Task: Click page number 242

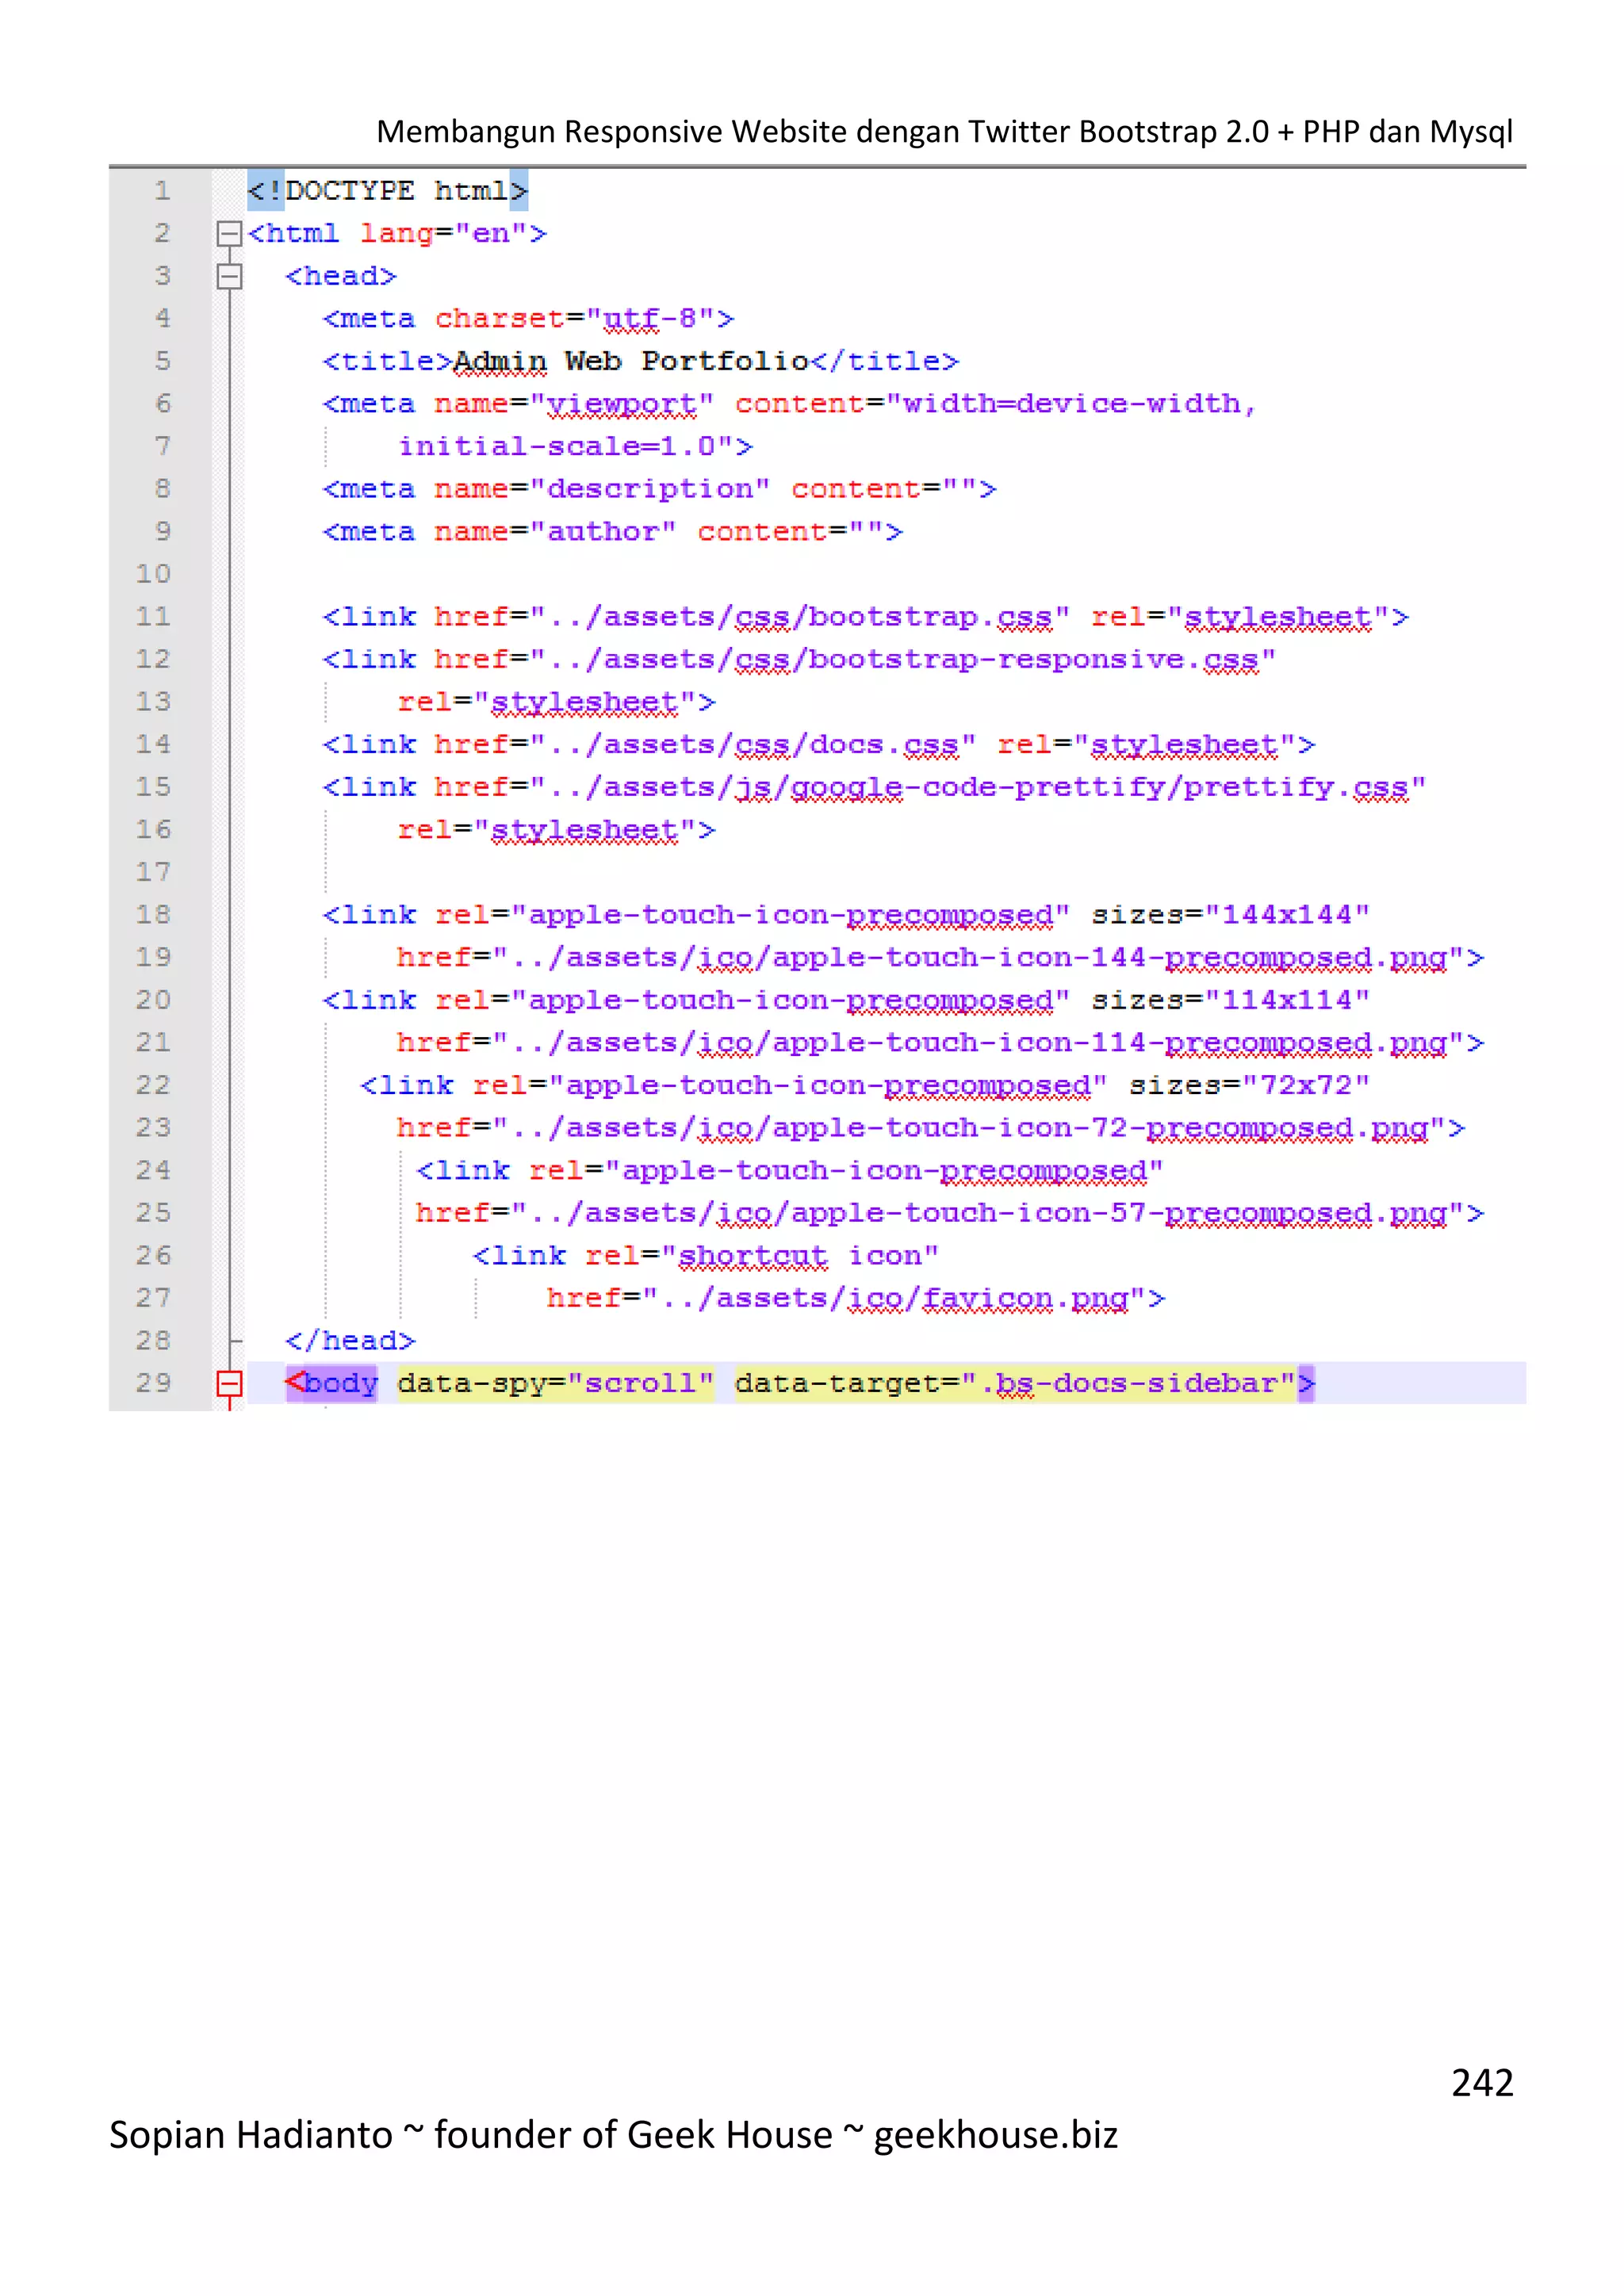Action: tap(1482, 2083)
